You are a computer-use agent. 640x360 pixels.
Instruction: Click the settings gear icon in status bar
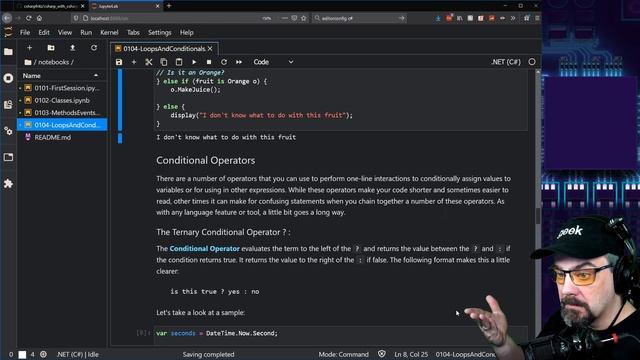point(43,354)
